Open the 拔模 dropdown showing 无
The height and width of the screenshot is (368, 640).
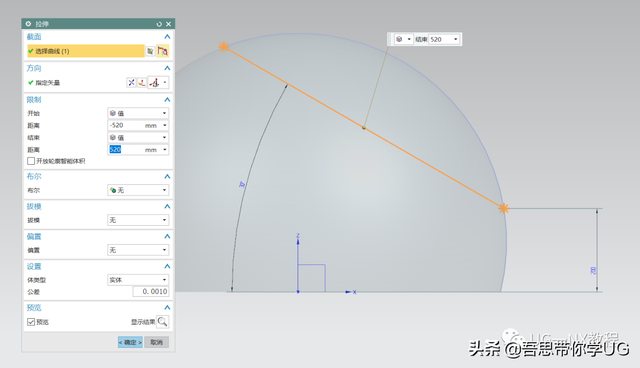138,220
